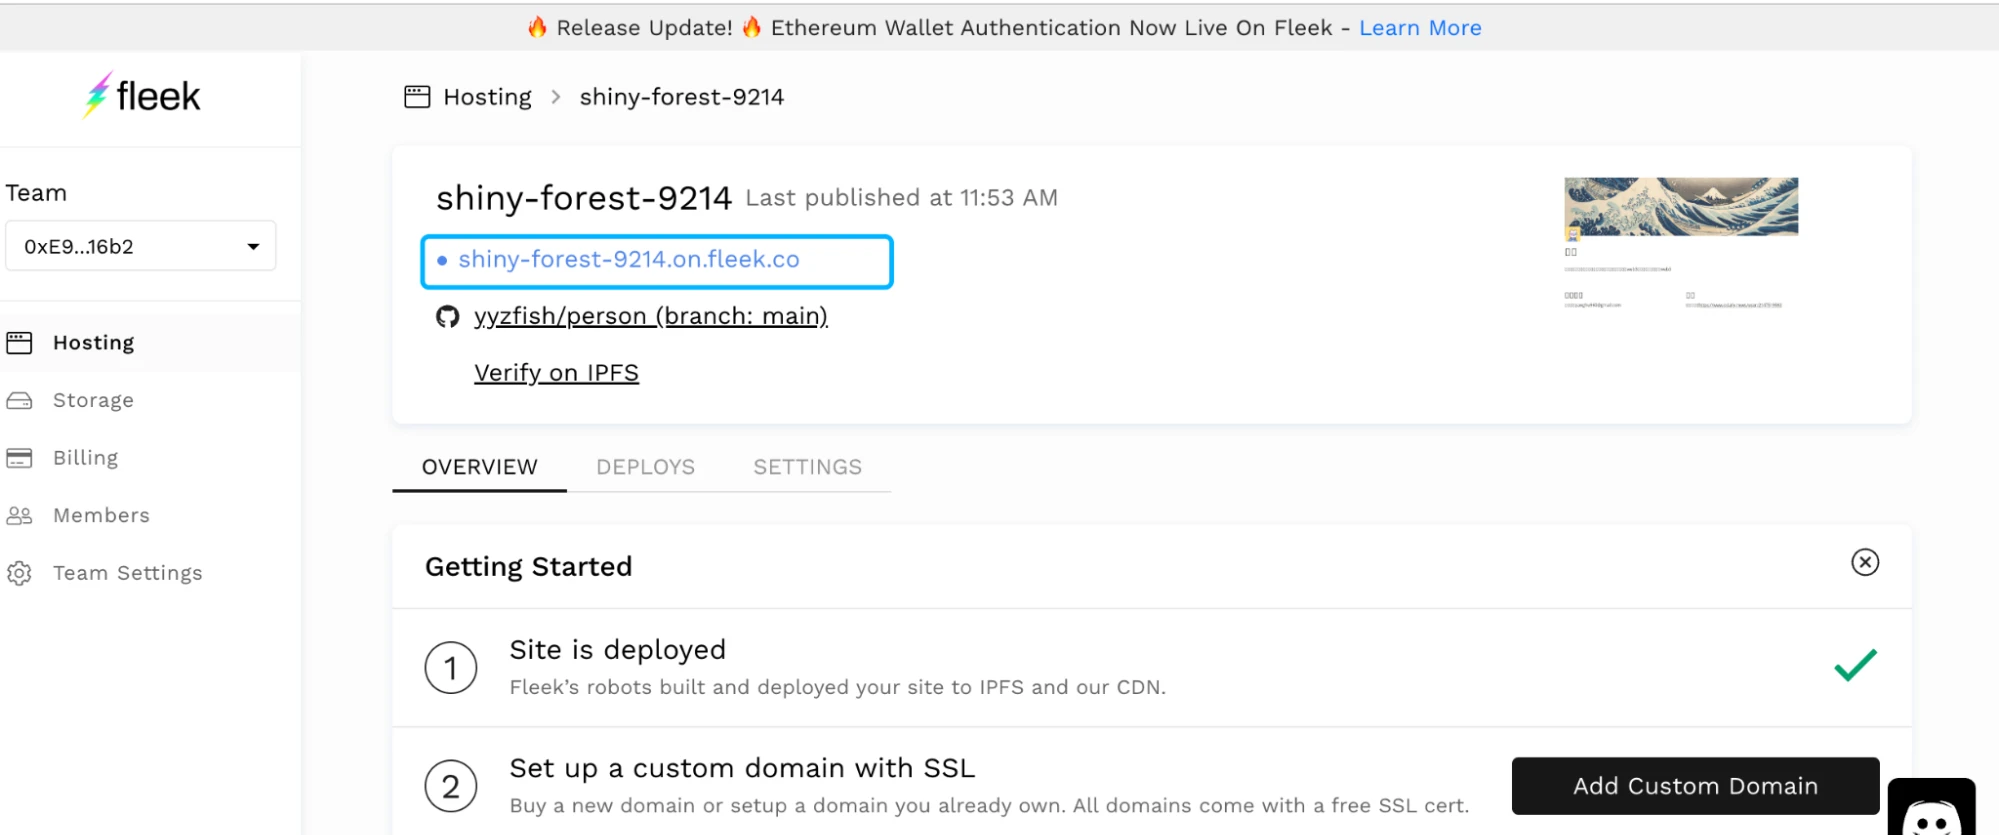Click the Getting Started heading
The image size is (1999, 835).
(528, 567)
